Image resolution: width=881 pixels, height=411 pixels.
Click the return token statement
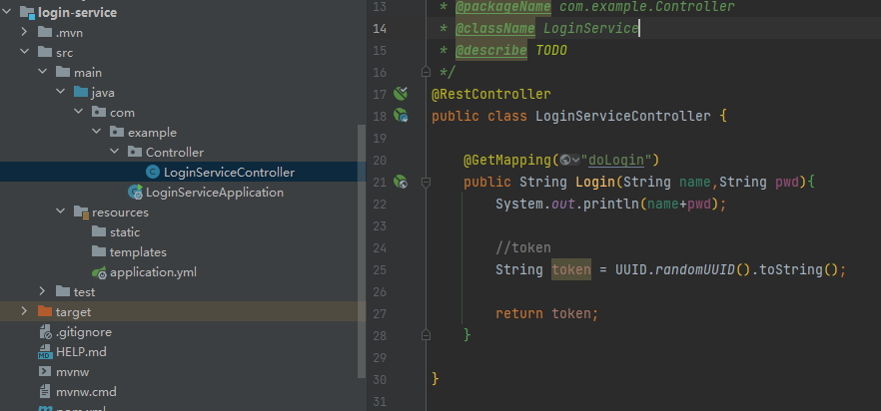click(x=547, y=313)
